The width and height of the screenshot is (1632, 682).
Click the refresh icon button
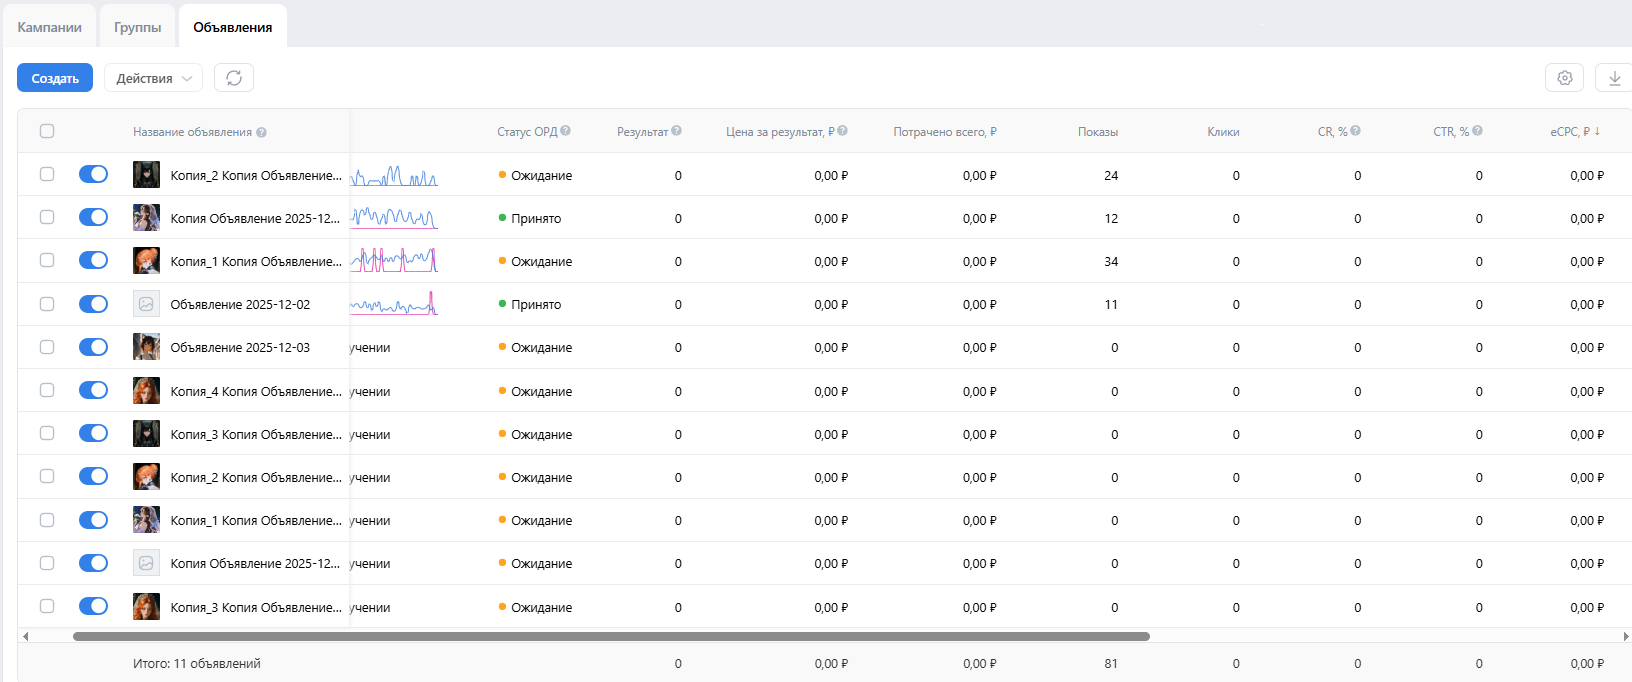click(234, 78)
